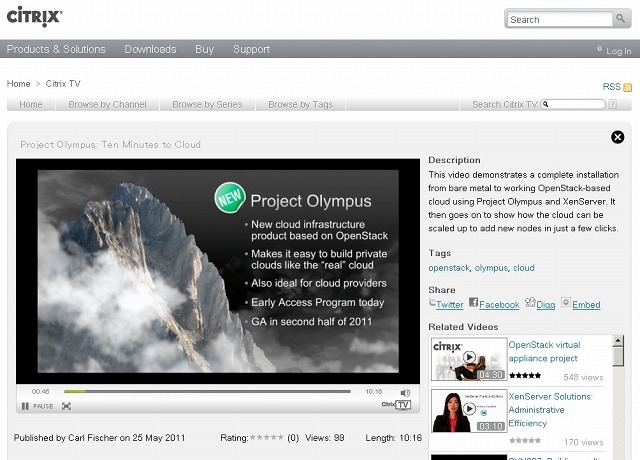640x460 pixels.
Task: Open the Downloads menu
Action: tap(150, 49)
